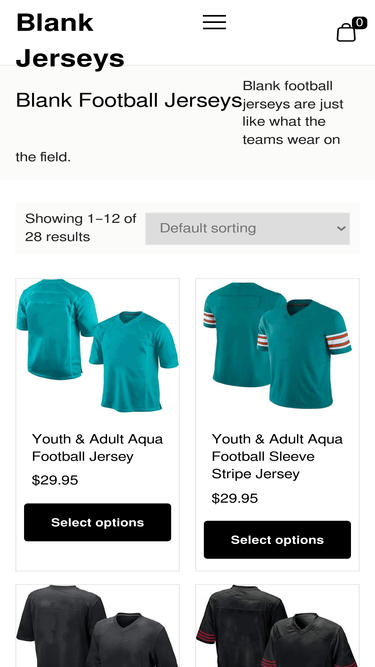Open the Default sorting dropdown

[247, 228]
